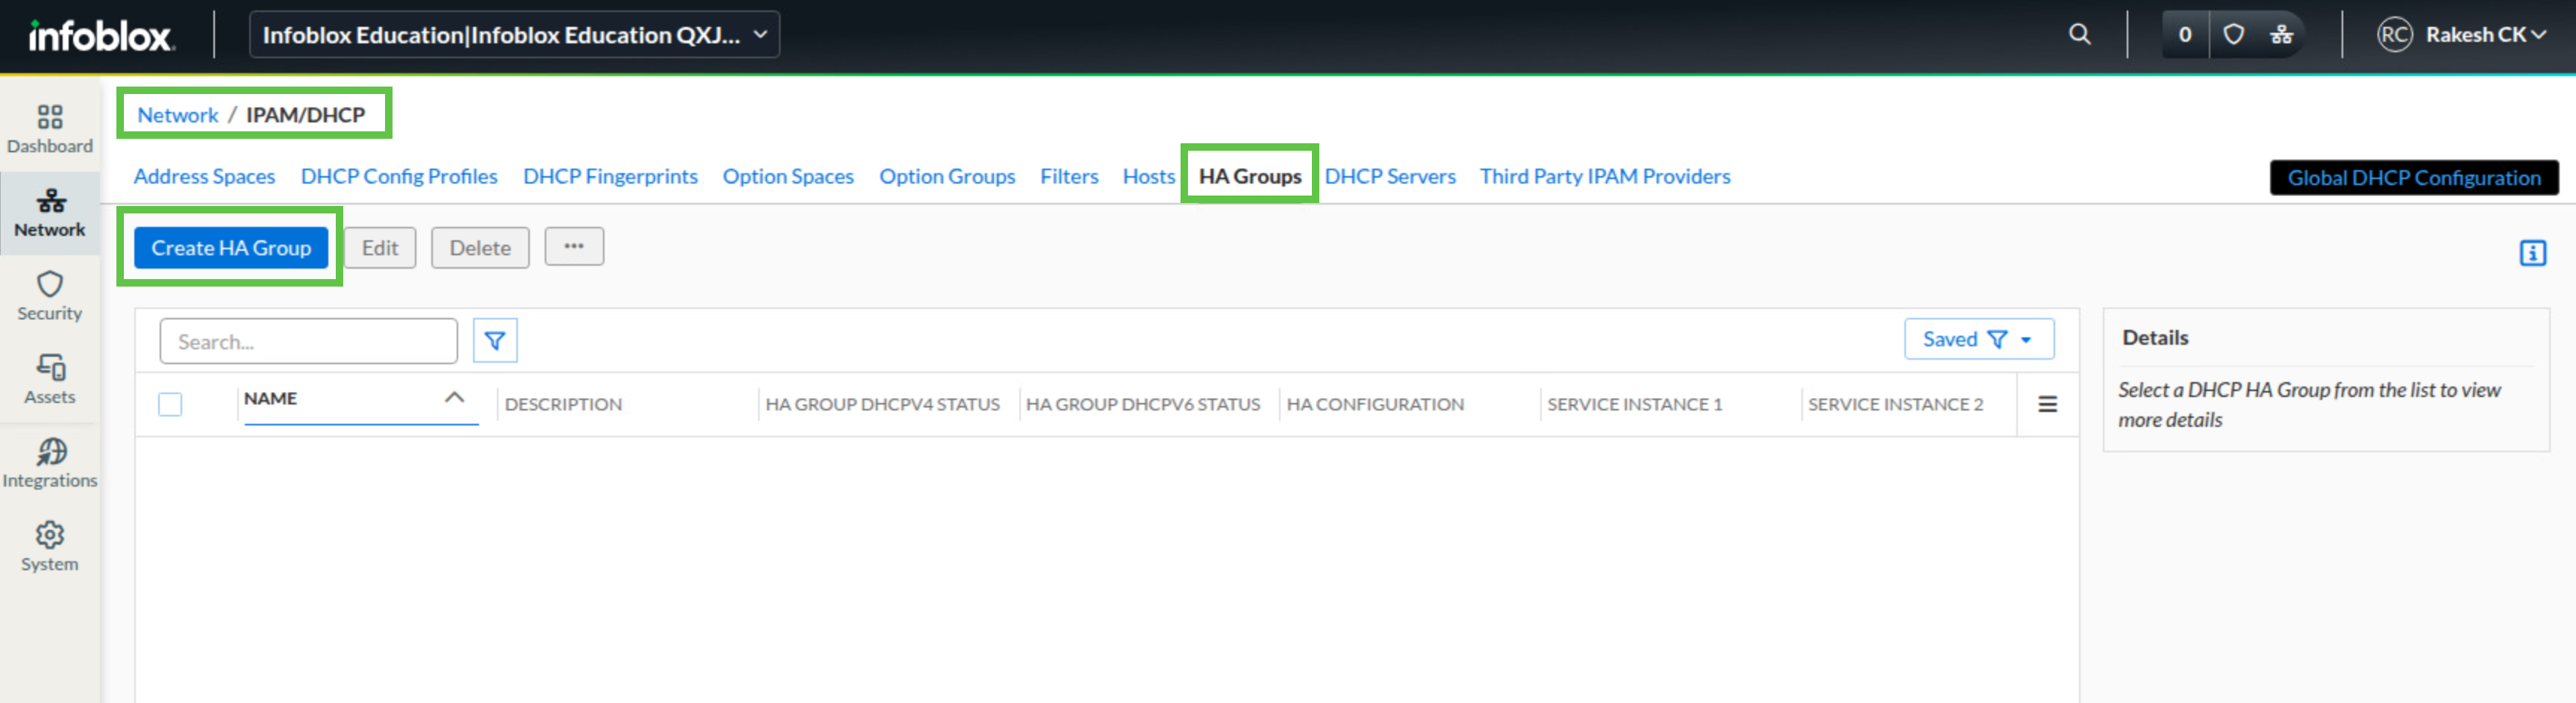Click the Create HA Group button
This screenshot has width=2576, height=703.
[x=231, y=248]
